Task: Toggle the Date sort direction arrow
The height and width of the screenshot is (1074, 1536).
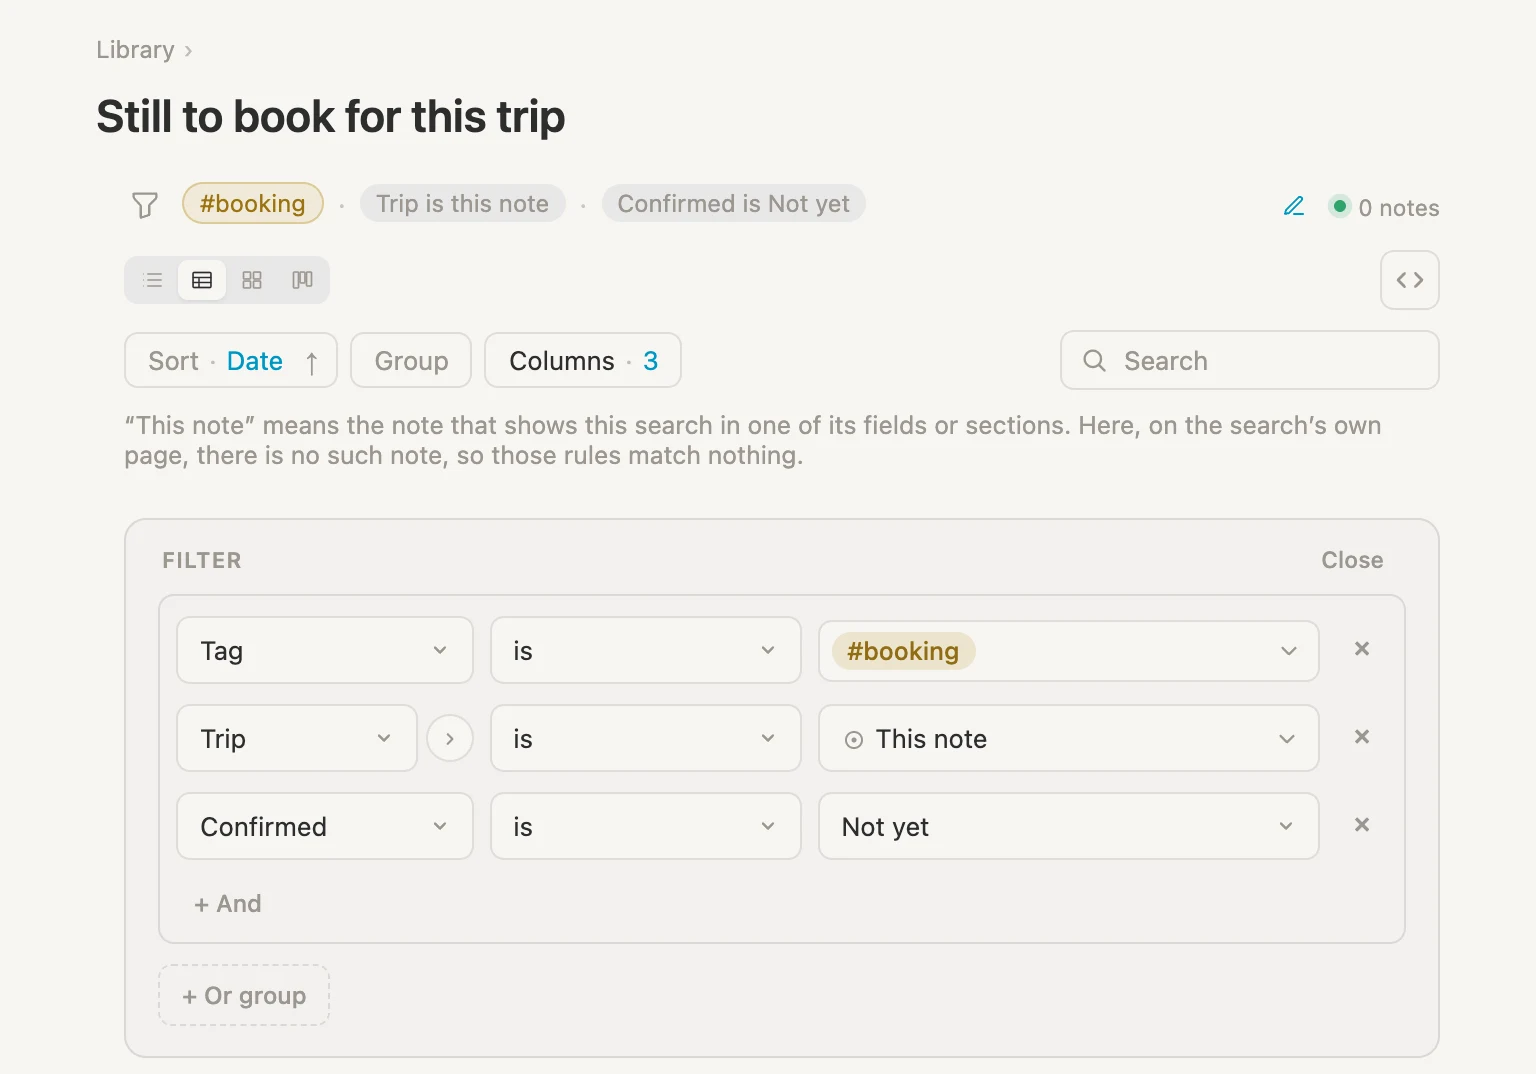Action: pyautogui.click(x=312, y=362)
